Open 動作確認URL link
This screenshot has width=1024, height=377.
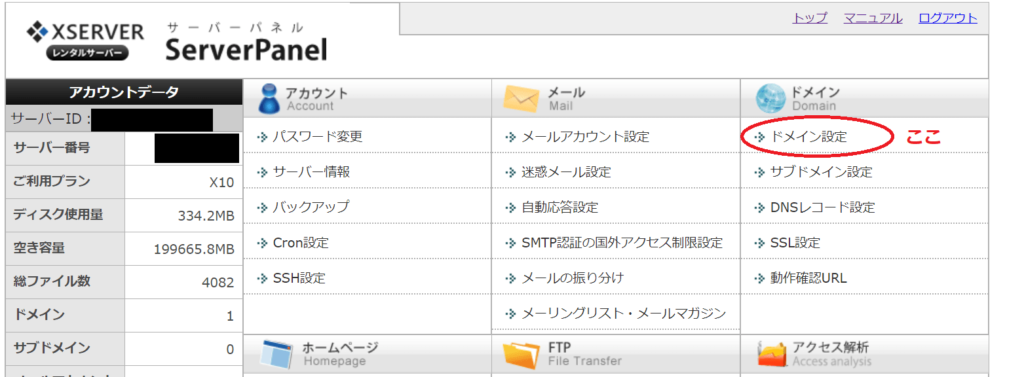pos(808,278)
